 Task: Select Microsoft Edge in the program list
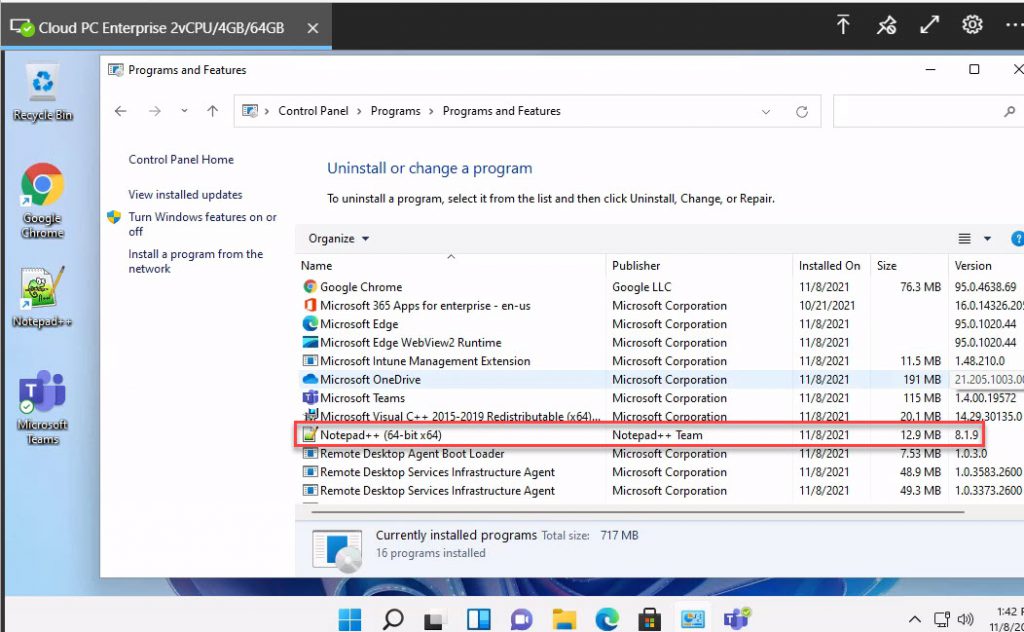[x=660, y=324]
